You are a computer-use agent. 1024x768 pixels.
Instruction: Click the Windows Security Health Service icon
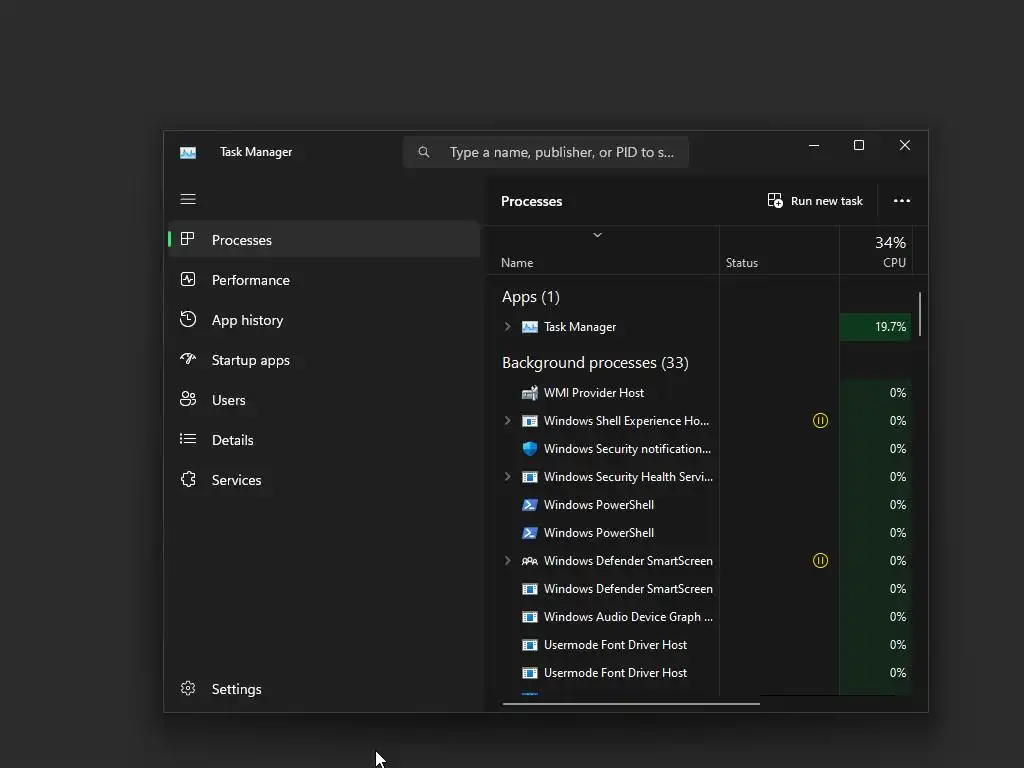pyautogui.click(x=530, y=477)
